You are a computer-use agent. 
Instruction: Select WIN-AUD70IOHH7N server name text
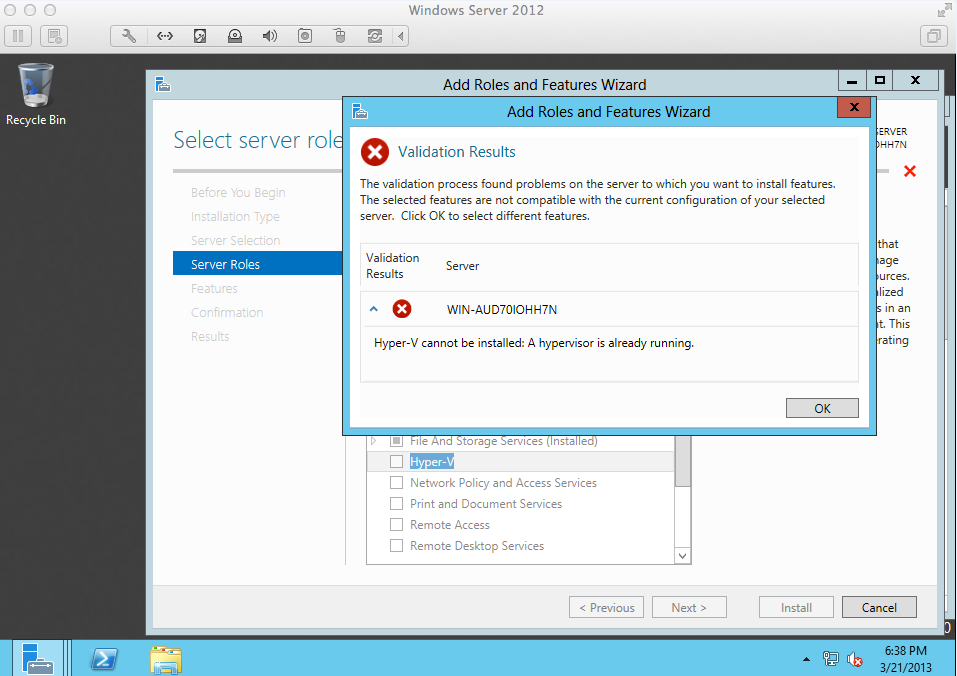502,309
